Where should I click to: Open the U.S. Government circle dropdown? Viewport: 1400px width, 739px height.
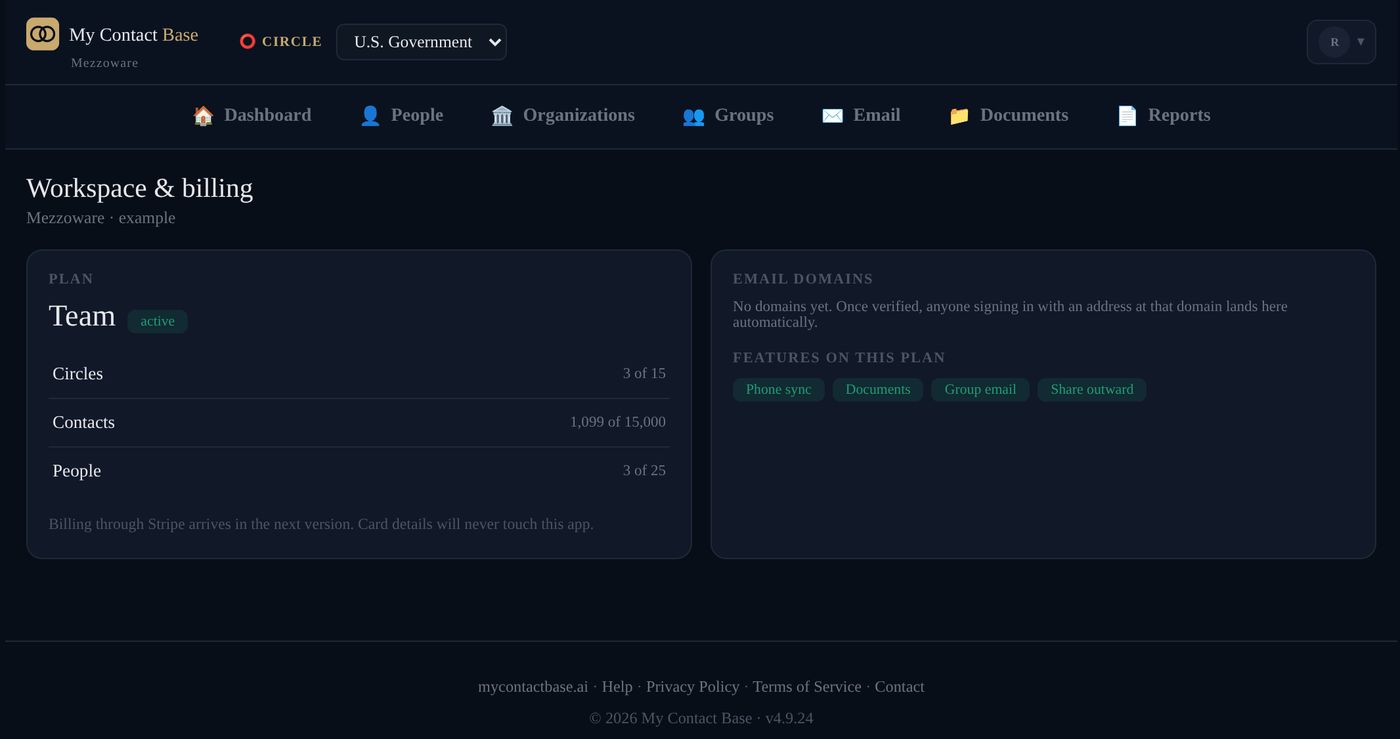pyautogui.click(x=421, y=42)
